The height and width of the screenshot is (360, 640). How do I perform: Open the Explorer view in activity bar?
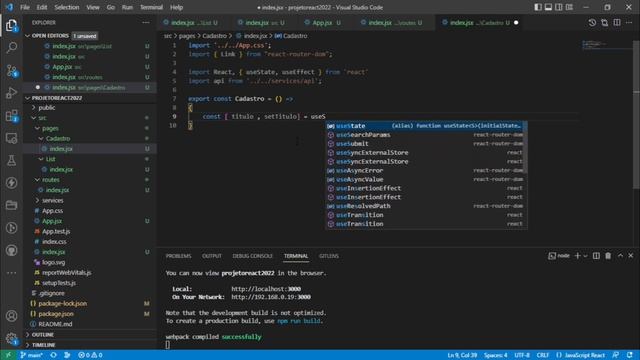11,25
